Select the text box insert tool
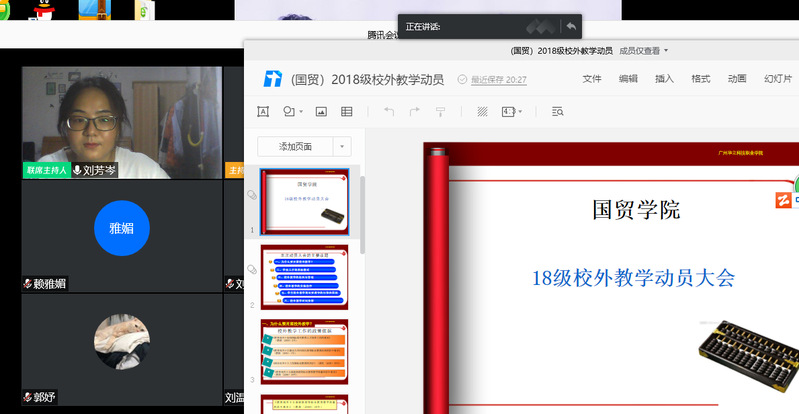The image size is (799, 414). 264,111
